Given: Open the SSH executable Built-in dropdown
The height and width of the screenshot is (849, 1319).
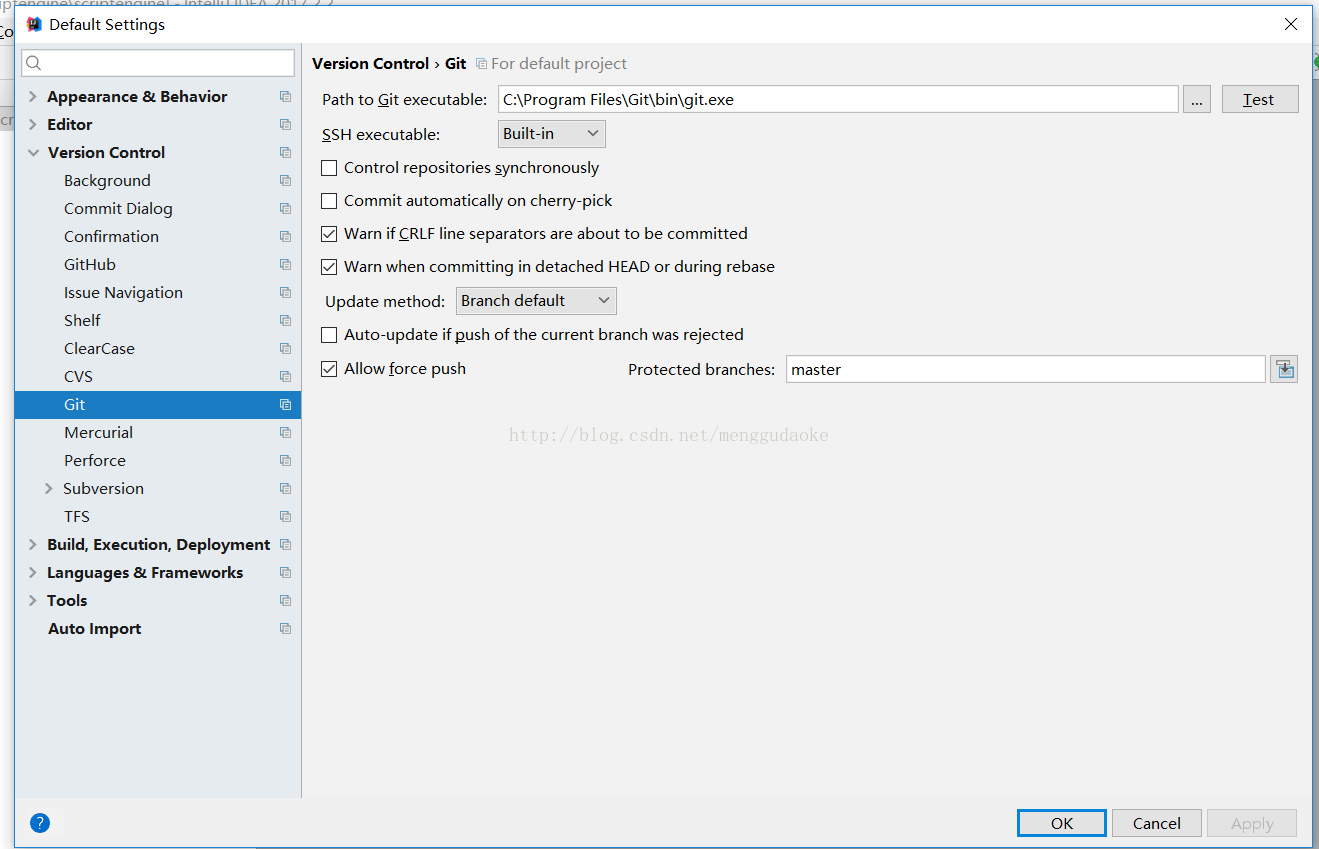Looking at the screenshot, I should (x=552, y=133).
